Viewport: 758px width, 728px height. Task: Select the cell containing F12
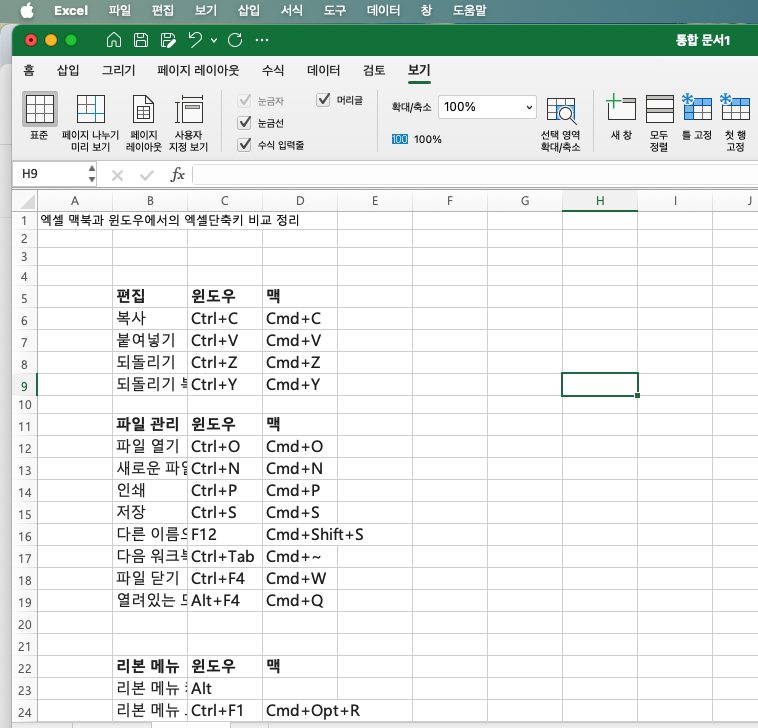[225, 535]
